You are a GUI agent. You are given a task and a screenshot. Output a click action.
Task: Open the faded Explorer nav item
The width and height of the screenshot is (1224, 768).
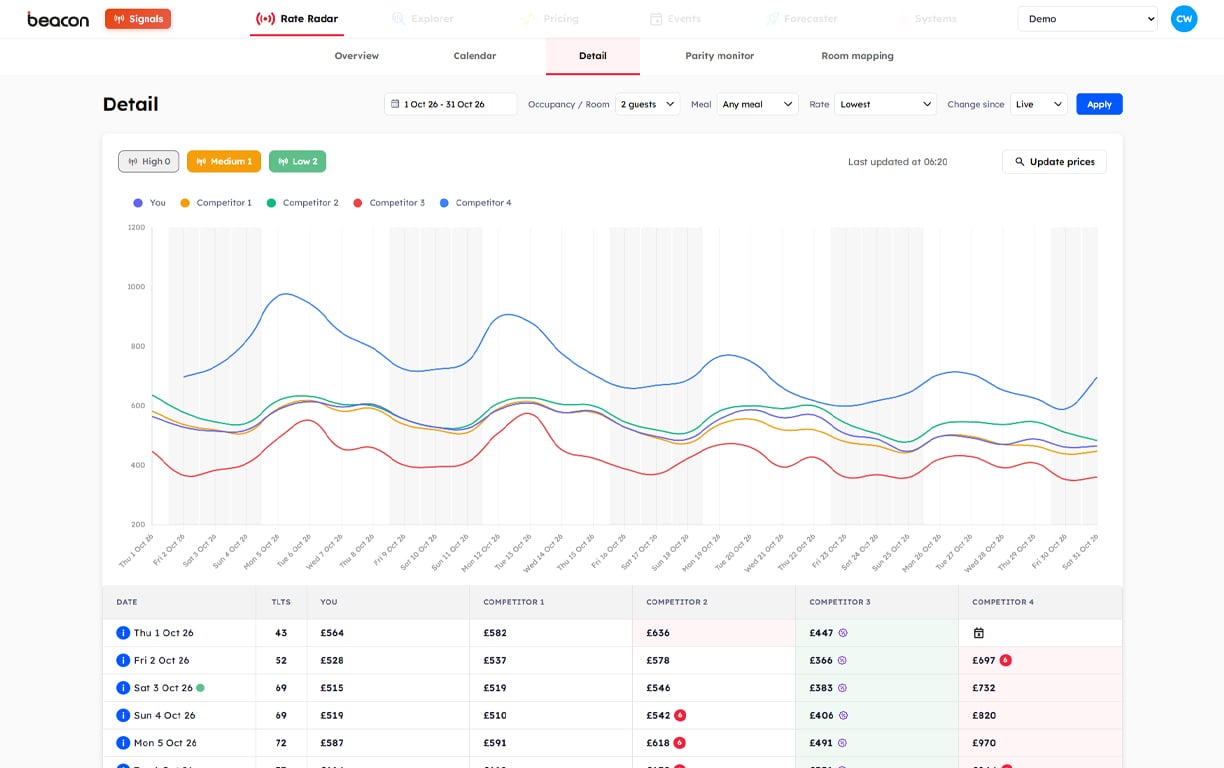point(423,19)
